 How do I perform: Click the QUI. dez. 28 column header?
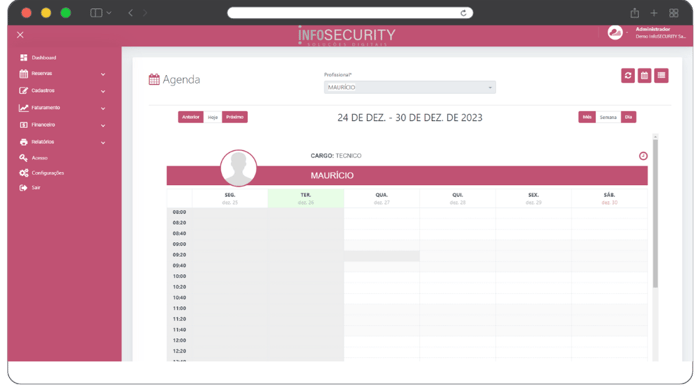click(457, 199)
